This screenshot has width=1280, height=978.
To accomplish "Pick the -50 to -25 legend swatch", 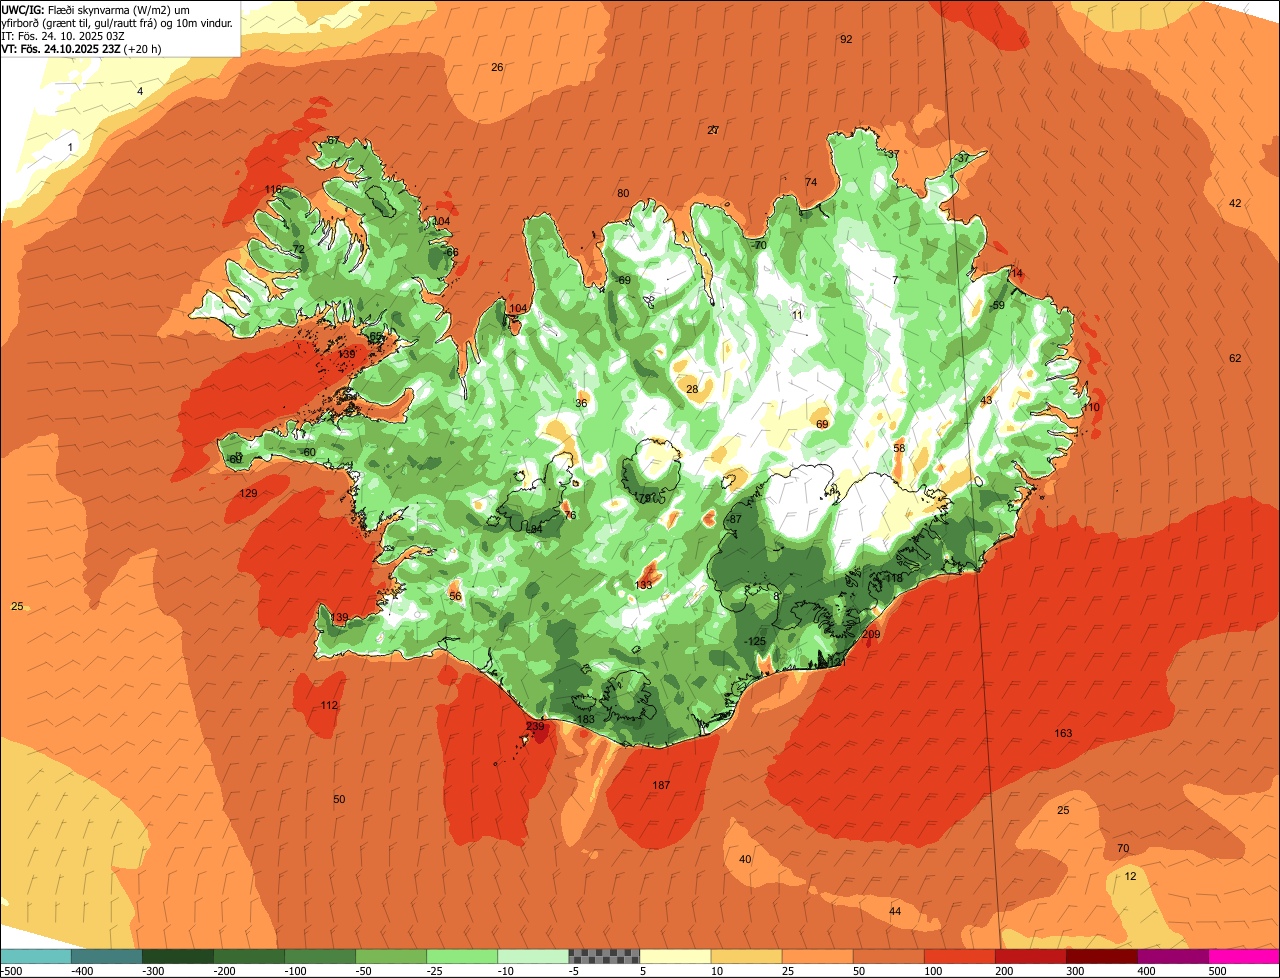I will (x=391, y=956).
